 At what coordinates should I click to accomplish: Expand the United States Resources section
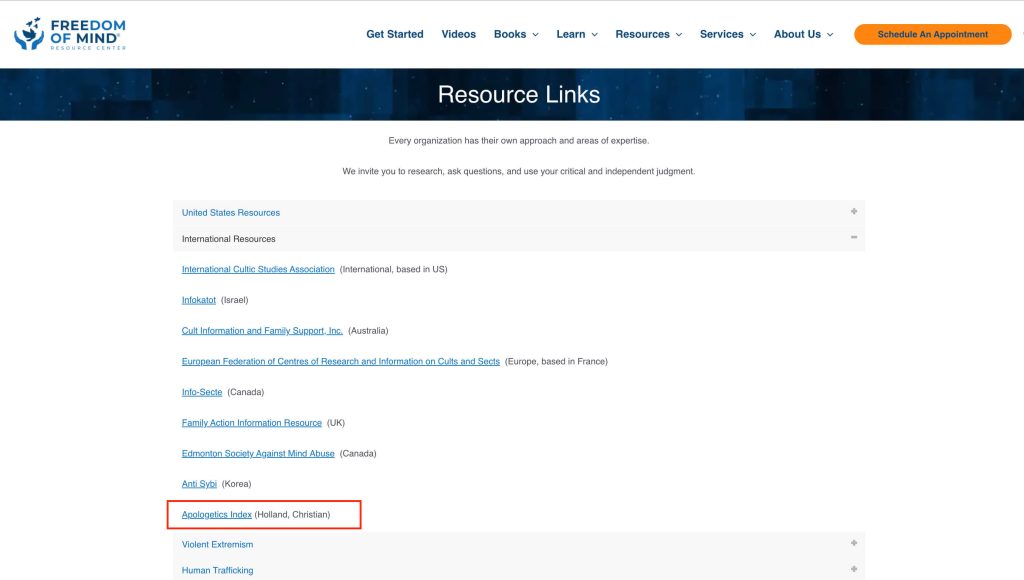click(519, 213)
